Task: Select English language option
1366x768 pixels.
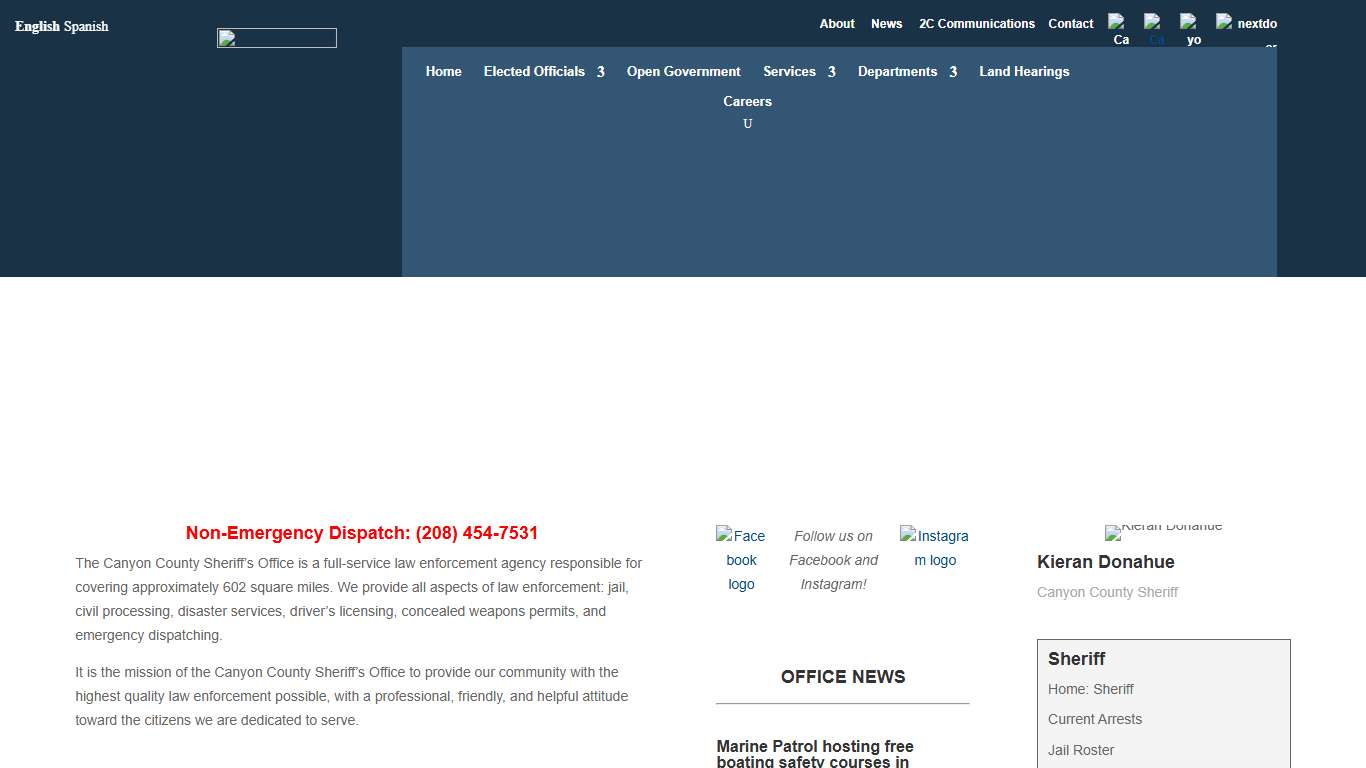Action: click(37, 26)
